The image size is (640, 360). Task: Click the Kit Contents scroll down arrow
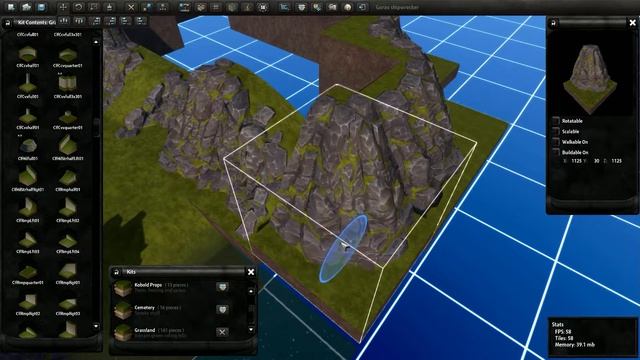coord(96,326)
